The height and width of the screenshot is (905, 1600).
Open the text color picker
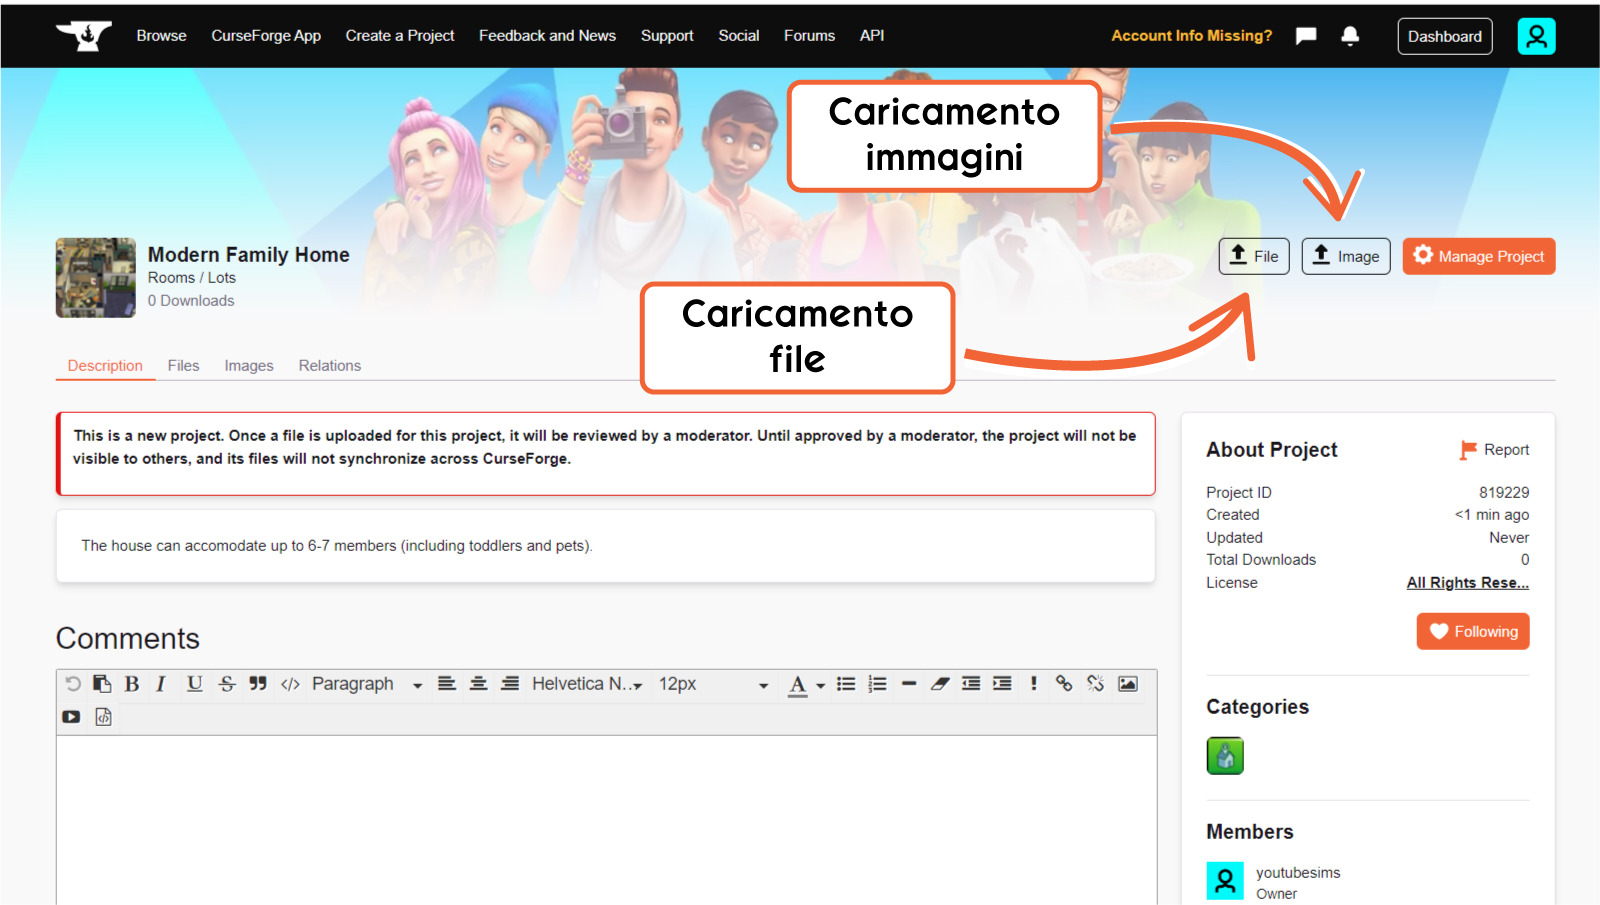coord(798,684)
